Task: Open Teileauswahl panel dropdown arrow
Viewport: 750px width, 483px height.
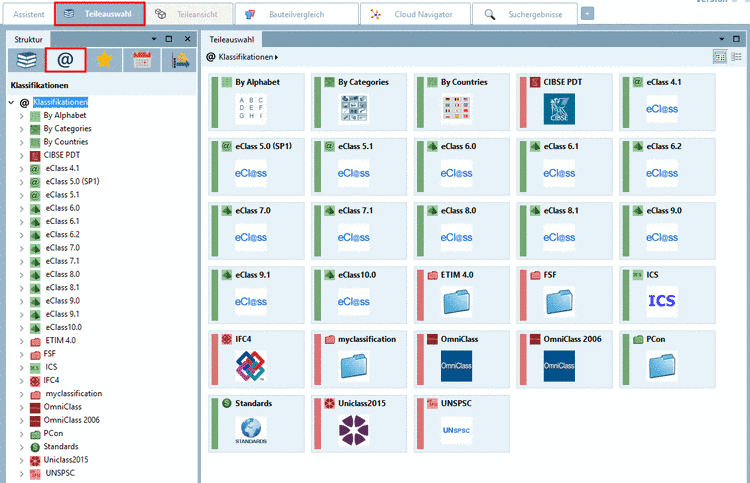Action: coord(722,39)
